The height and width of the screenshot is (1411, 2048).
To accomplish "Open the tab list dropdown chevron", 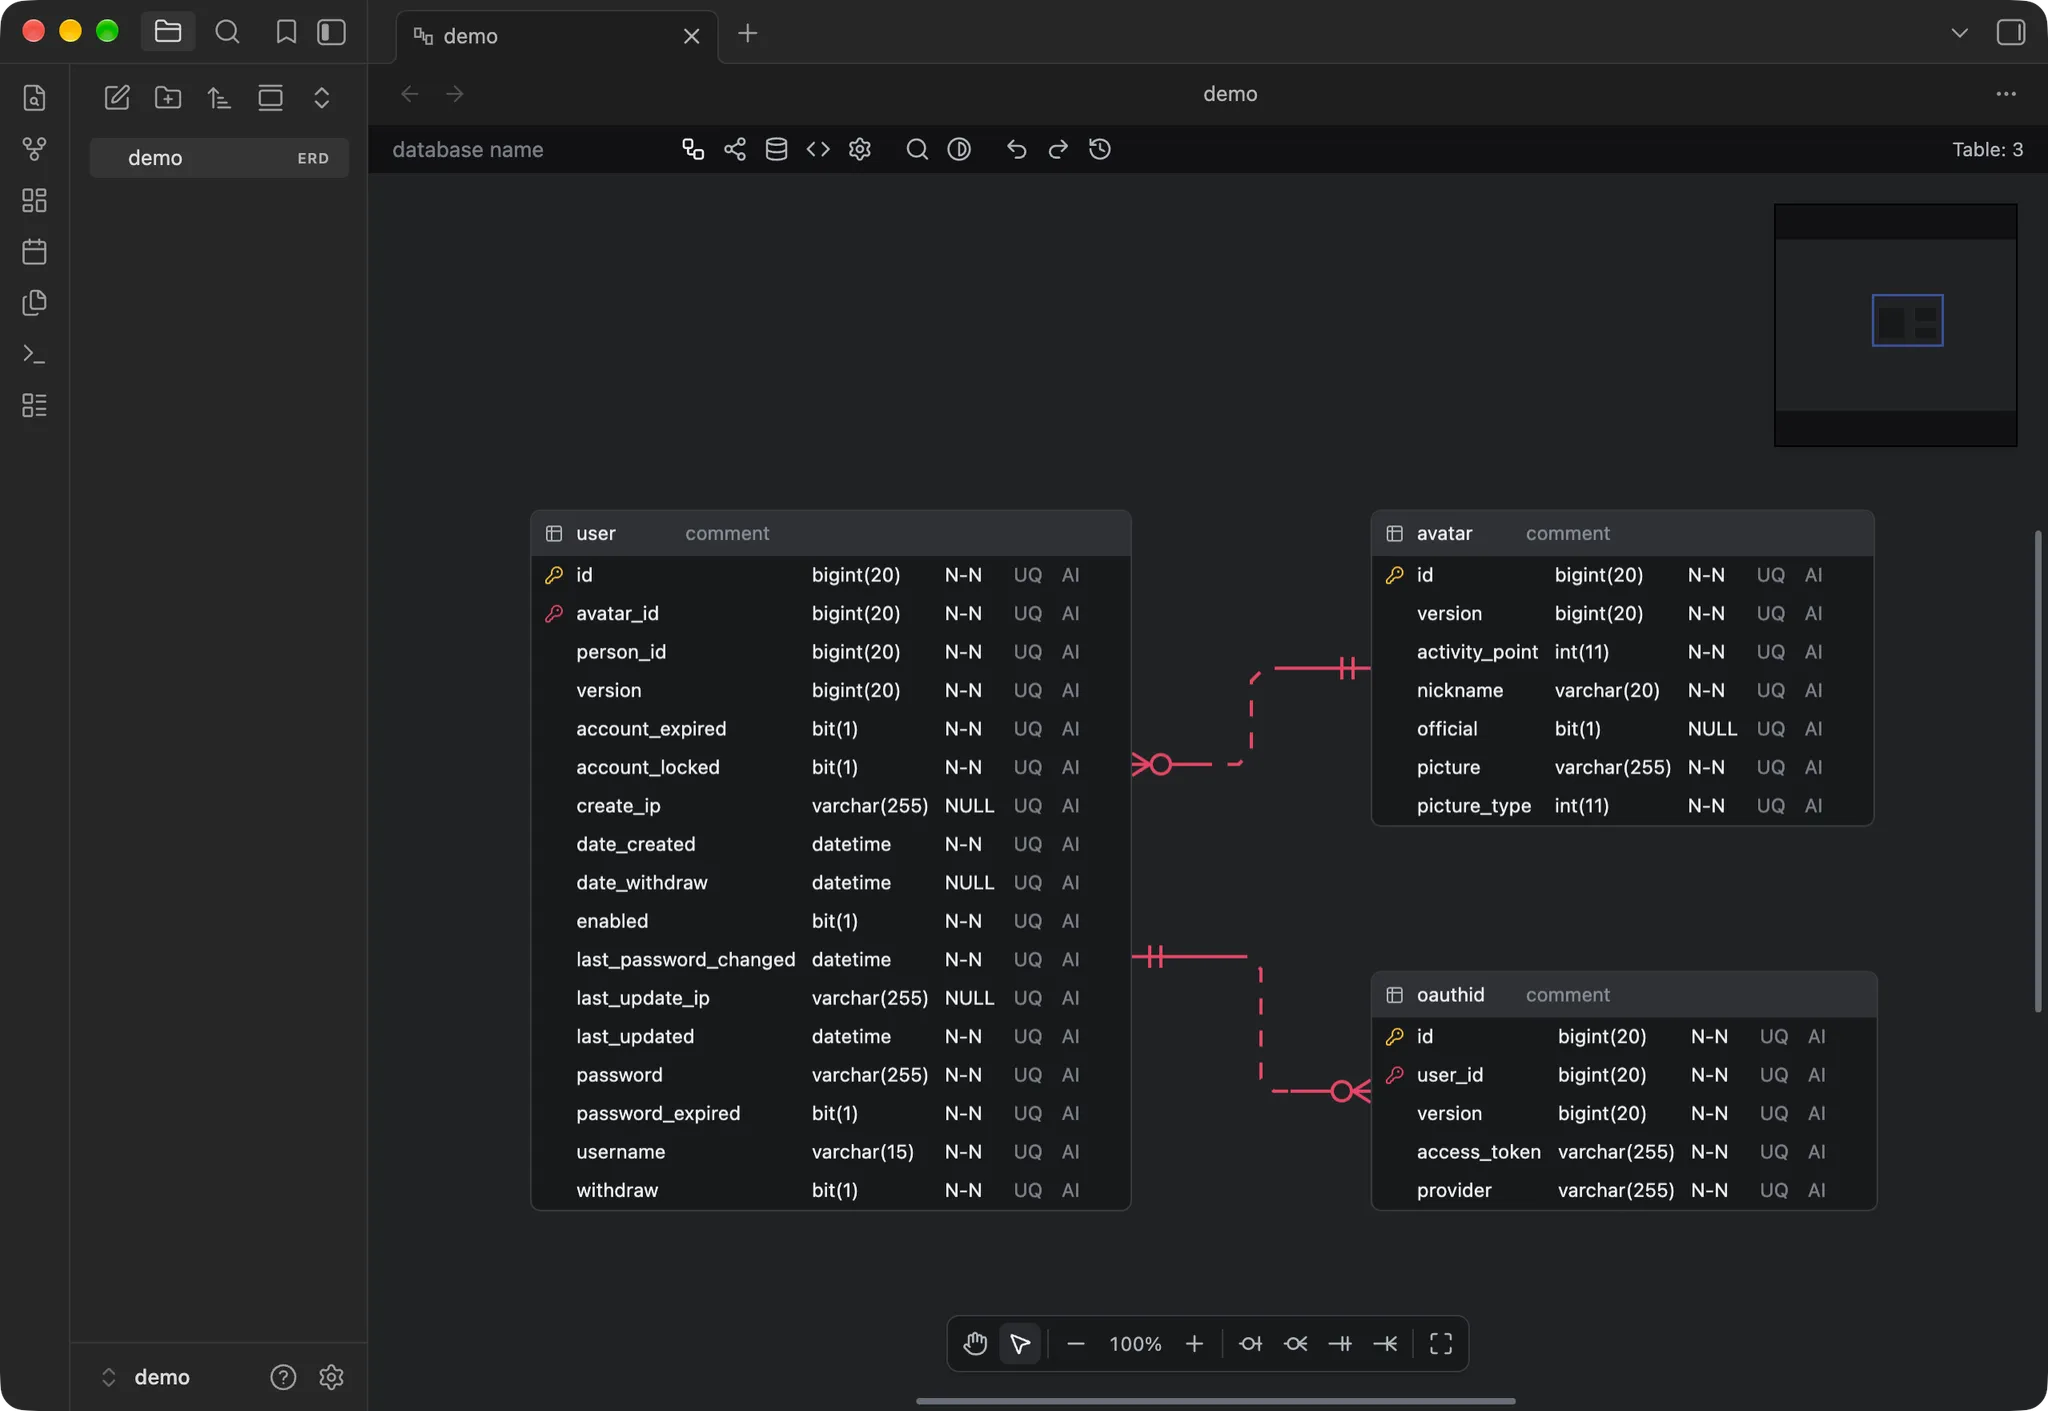I will (1959, 33).
